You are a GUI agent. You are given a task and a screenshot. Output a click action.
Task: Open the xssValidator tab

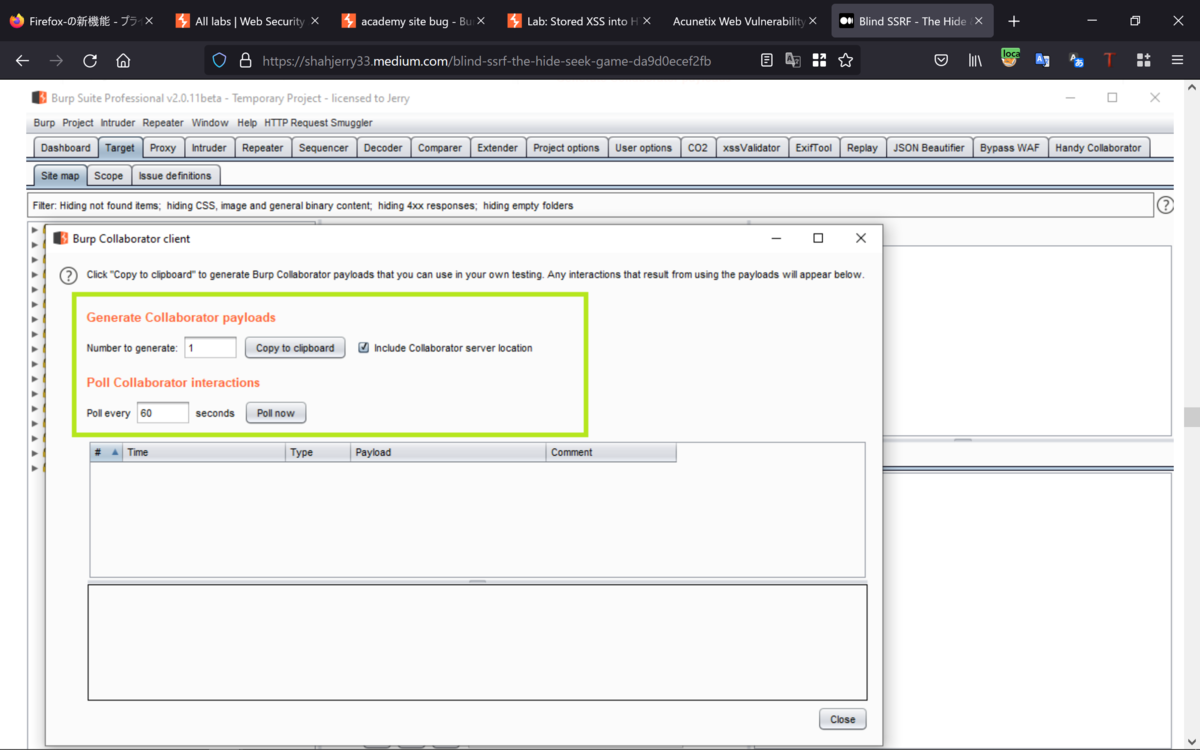(x=751, y=148)
